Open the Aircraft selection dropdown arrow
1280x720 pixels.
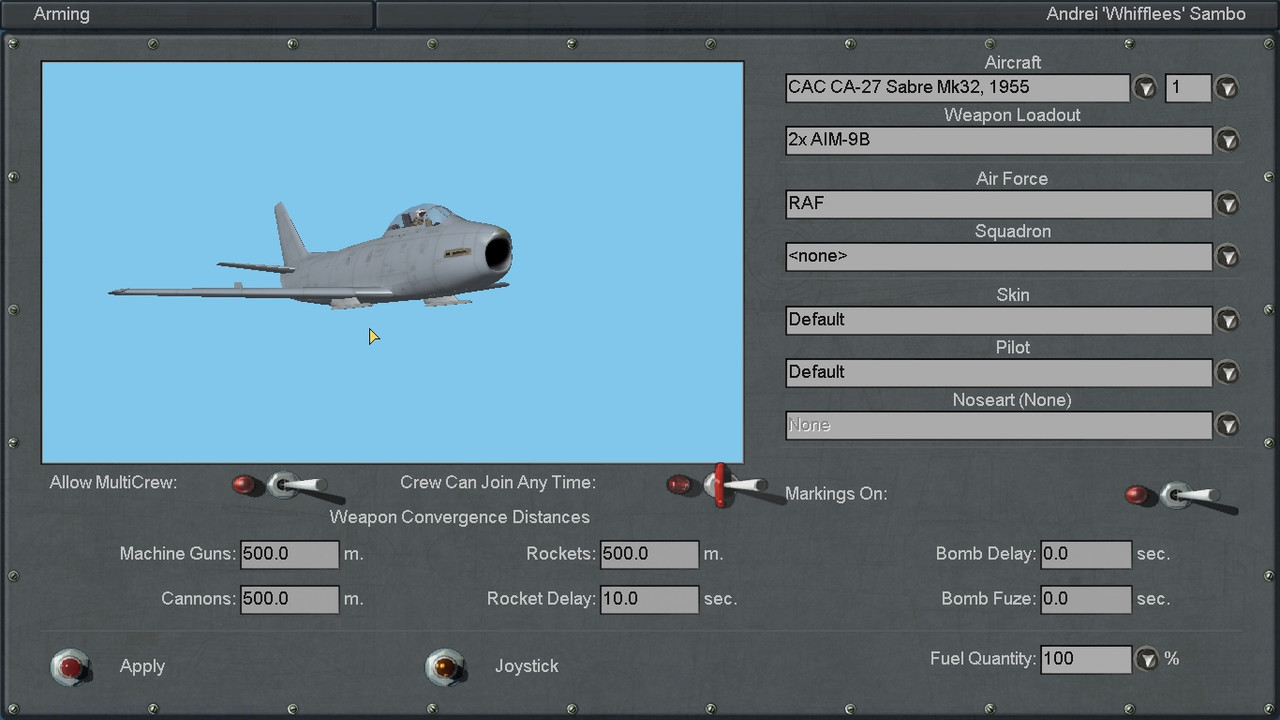1144,88
